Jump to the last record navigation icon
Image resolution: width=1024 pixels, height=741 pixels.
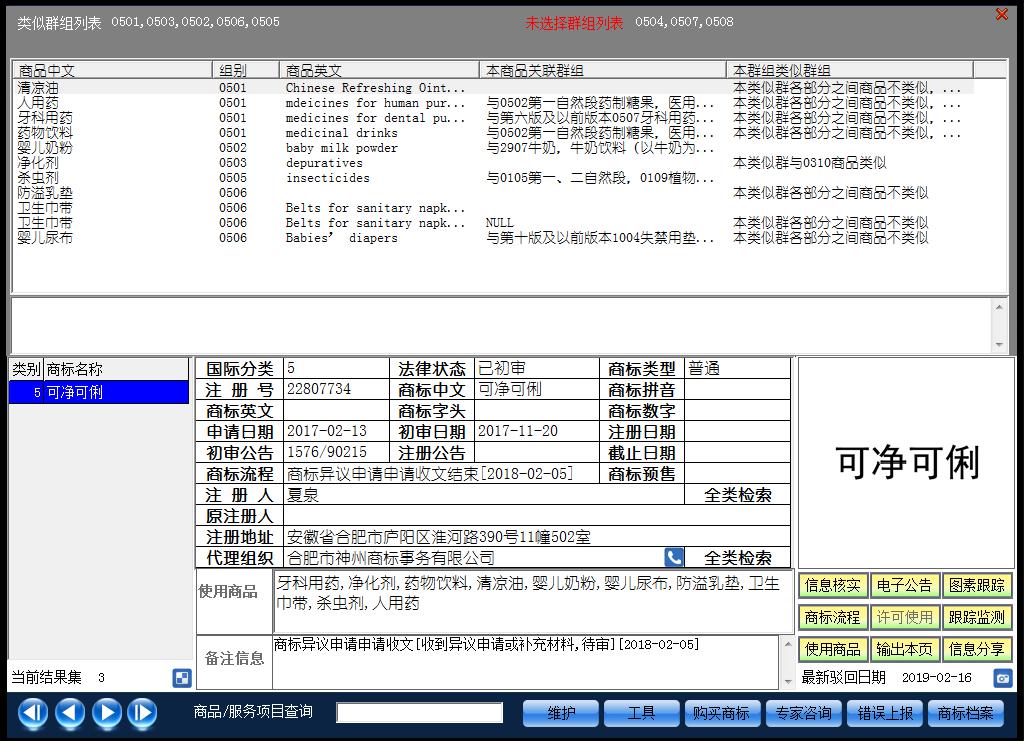(x=144, y=713)
